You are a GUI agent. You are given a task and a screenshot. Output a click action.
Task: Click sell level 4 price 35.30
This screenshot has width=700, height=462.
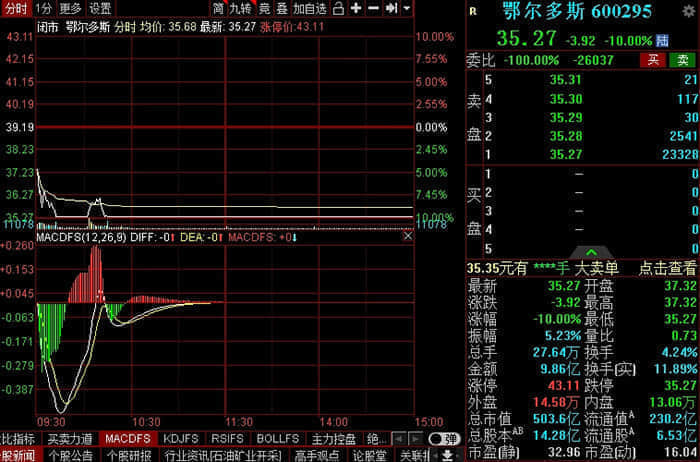click(566, 99)
